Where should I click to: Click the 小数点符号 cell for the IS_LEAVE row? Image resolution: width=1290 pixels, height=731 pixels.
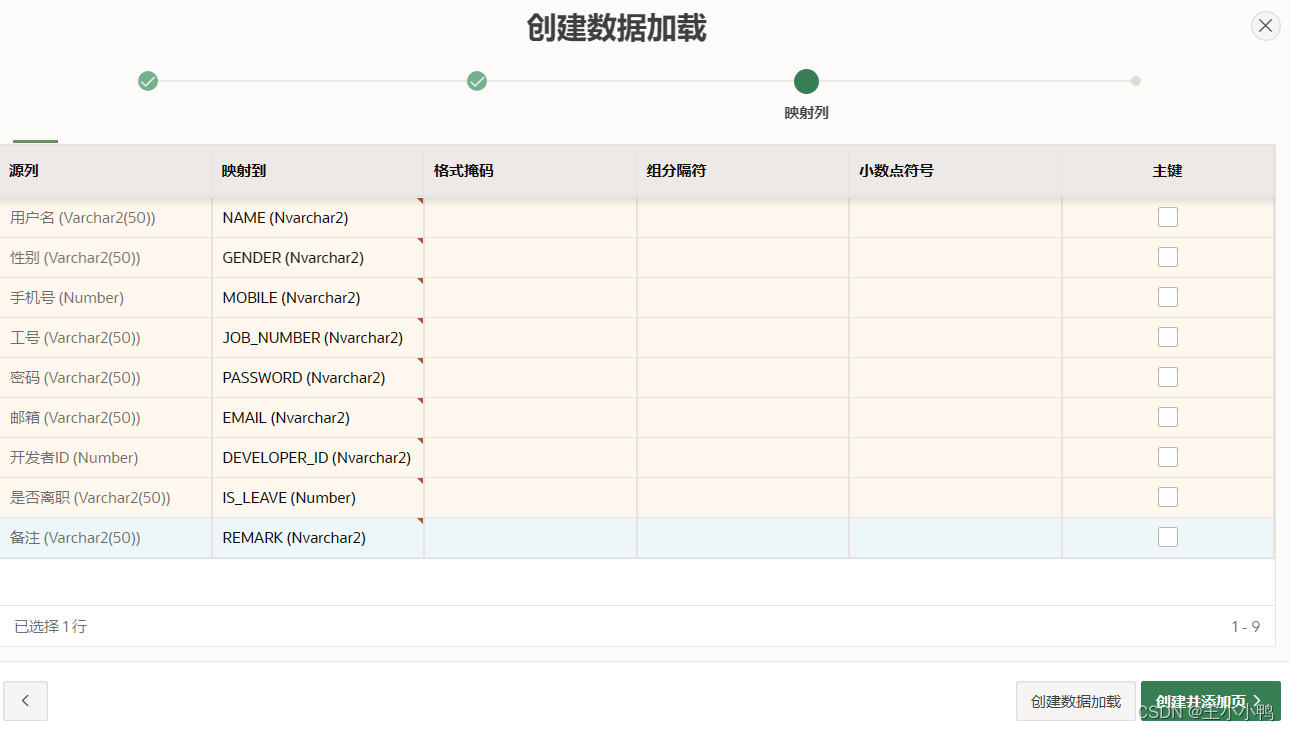coord(955,497)
